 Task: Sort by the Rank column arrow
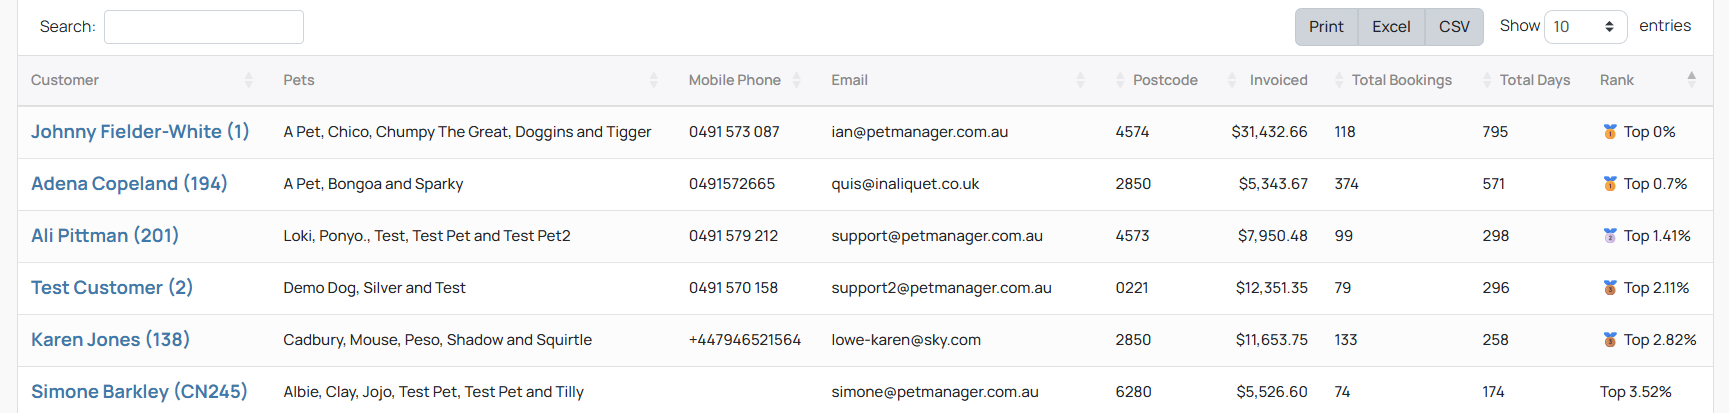1691,80
